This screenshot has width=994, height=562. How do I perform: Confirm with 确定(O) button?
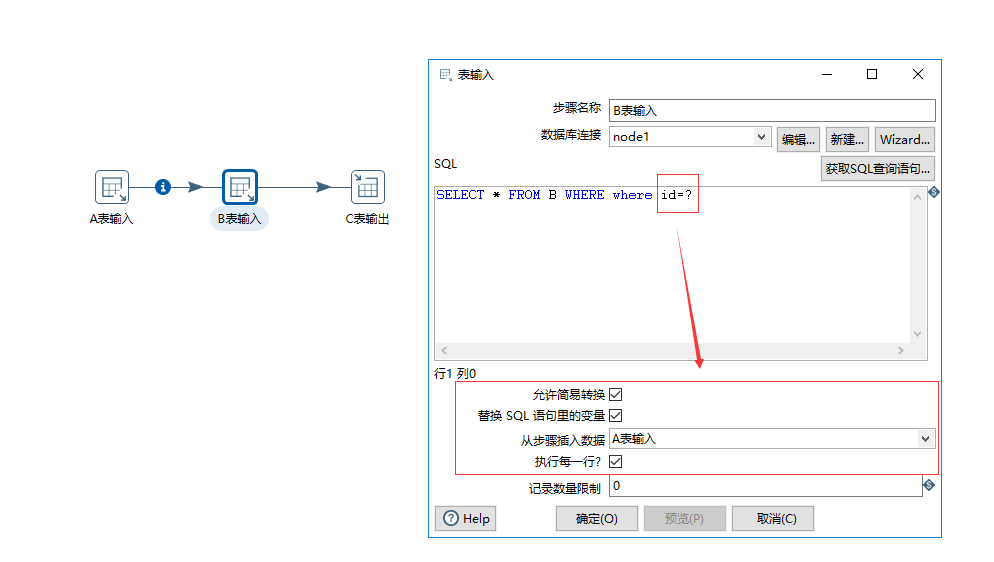point(597,518)
